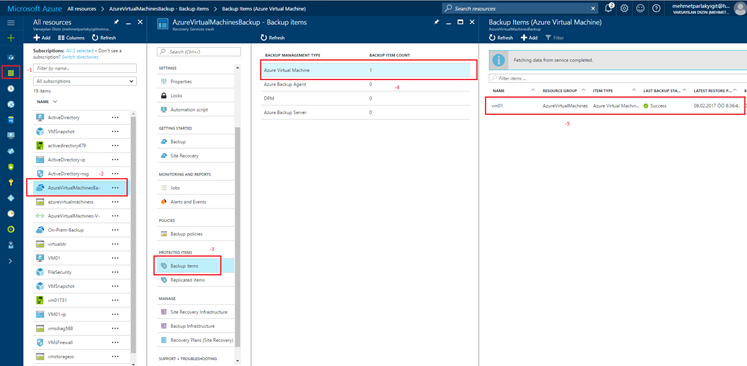Toggle NAME column sort chevron in All resources
Image resolution: width=747 pixels, height=366 pixels.
tap(55, 102)
